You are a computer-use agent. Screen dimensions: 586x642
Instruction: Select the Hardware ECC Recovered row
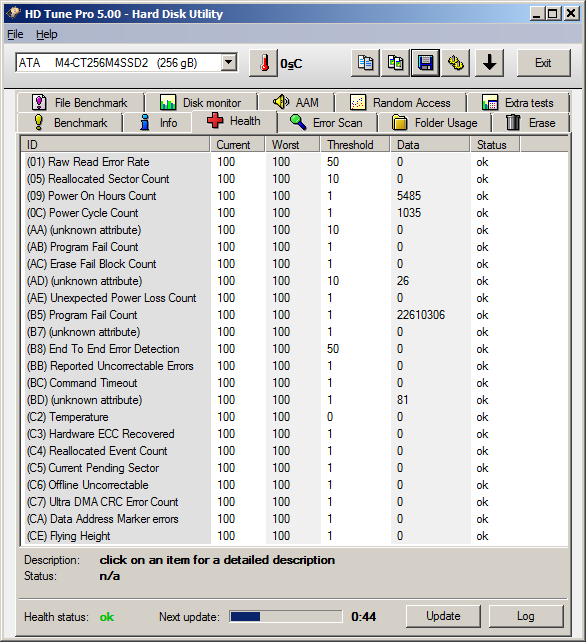(x=294, y=434)
